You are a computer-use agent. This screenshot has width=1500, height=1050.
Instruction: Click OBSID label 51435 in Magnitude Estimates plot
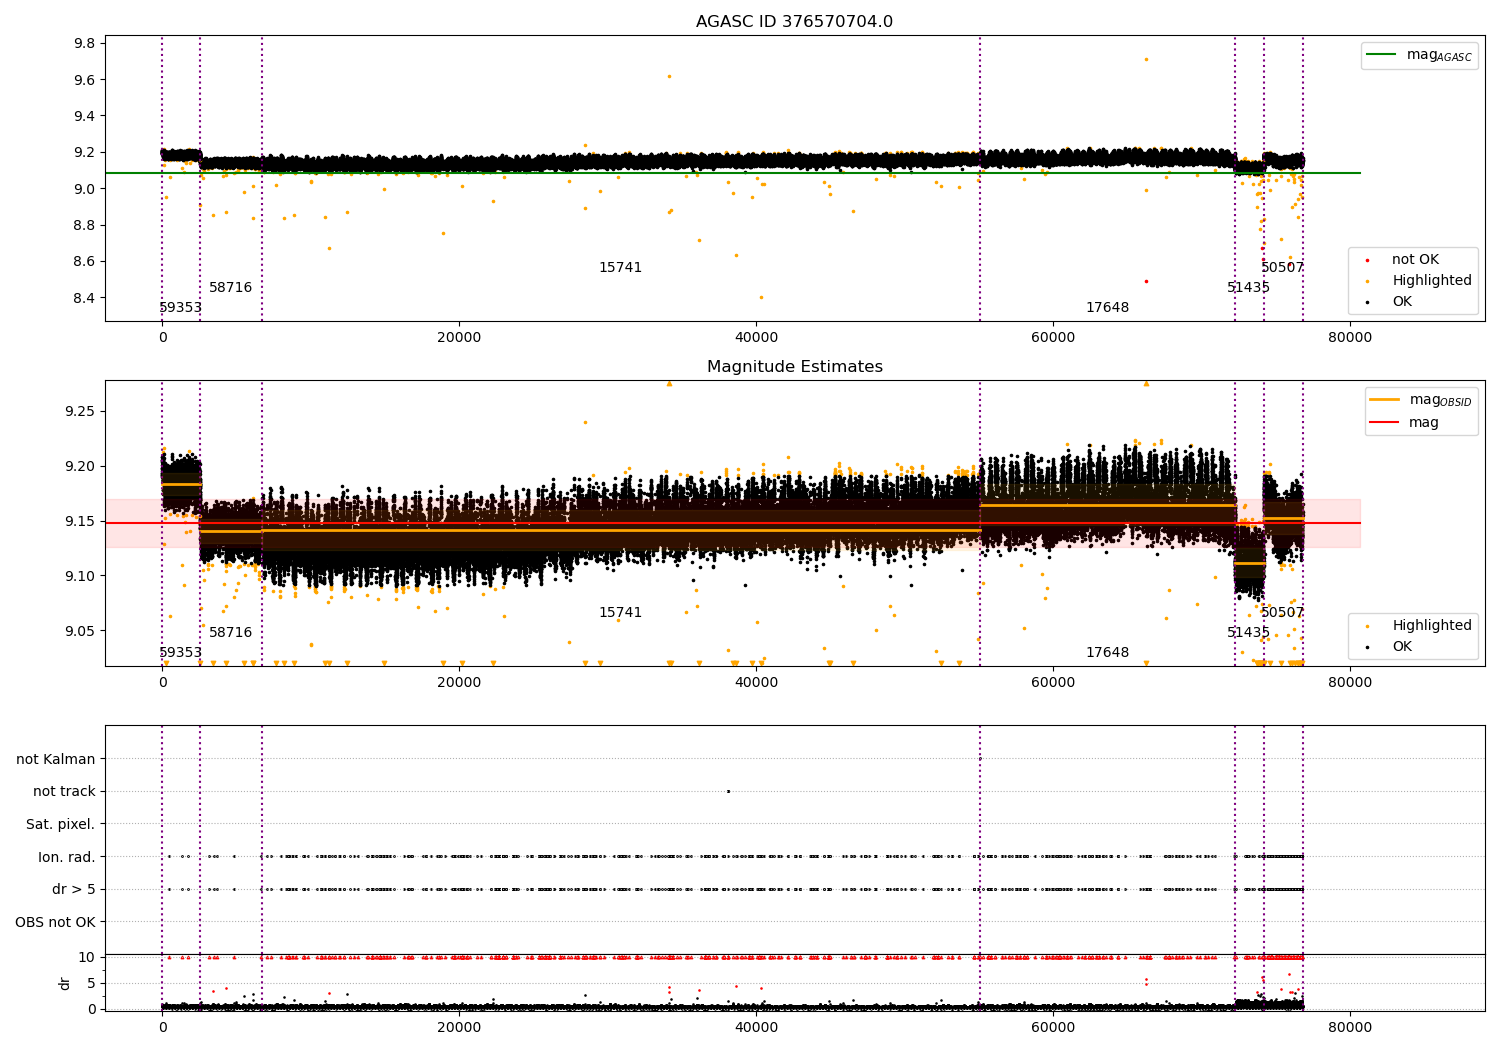pyautogui.click(x=1248, y=633)
